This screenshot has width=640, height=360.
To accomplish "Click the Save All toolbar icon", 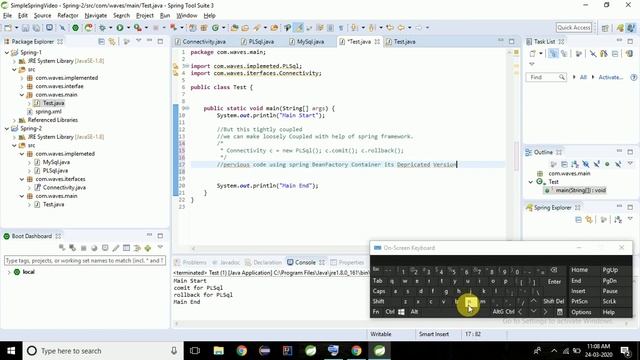I will pos(36,28).
